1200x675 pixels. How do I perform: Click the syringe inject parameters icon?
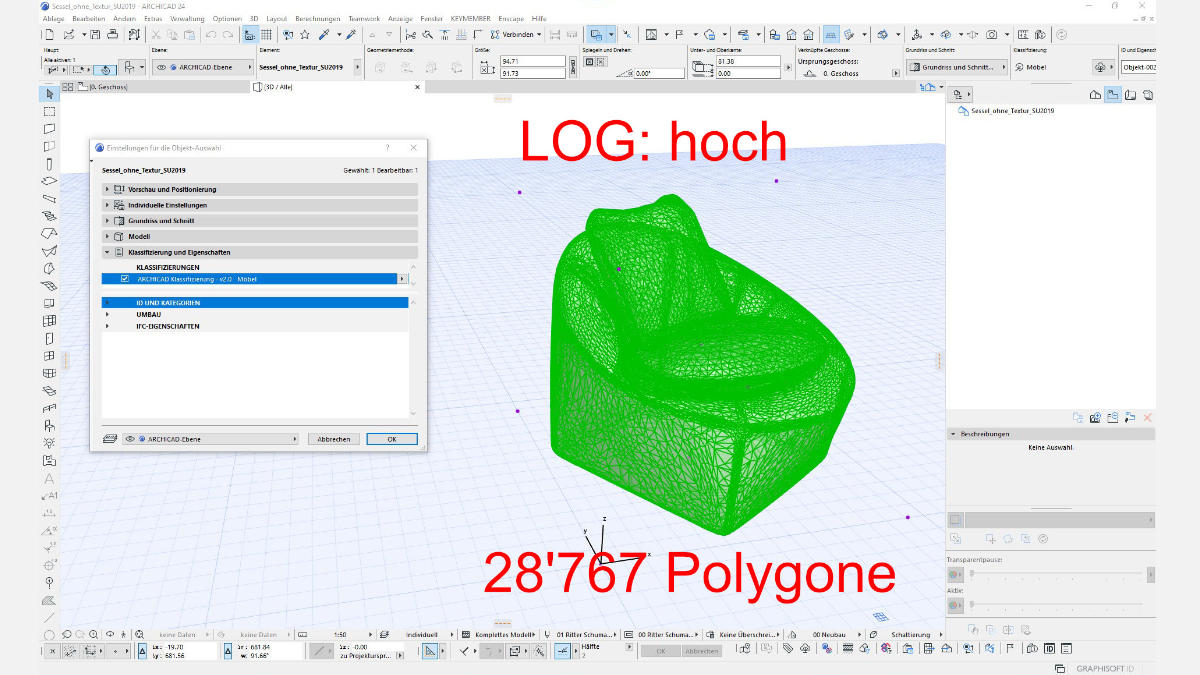pos(351,34)
